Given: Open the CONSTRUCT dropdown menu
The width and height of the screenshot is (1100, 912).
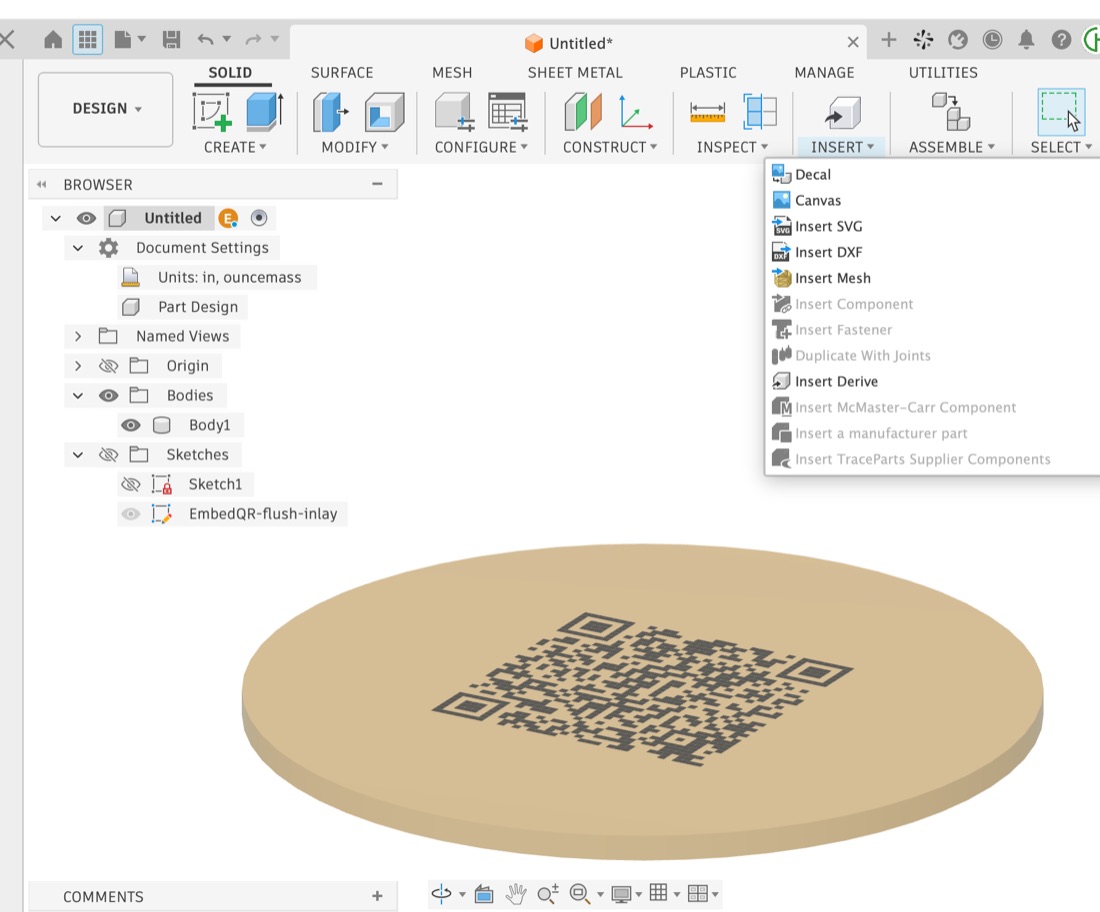Looking at the screenshot, I should coord(610,147).
